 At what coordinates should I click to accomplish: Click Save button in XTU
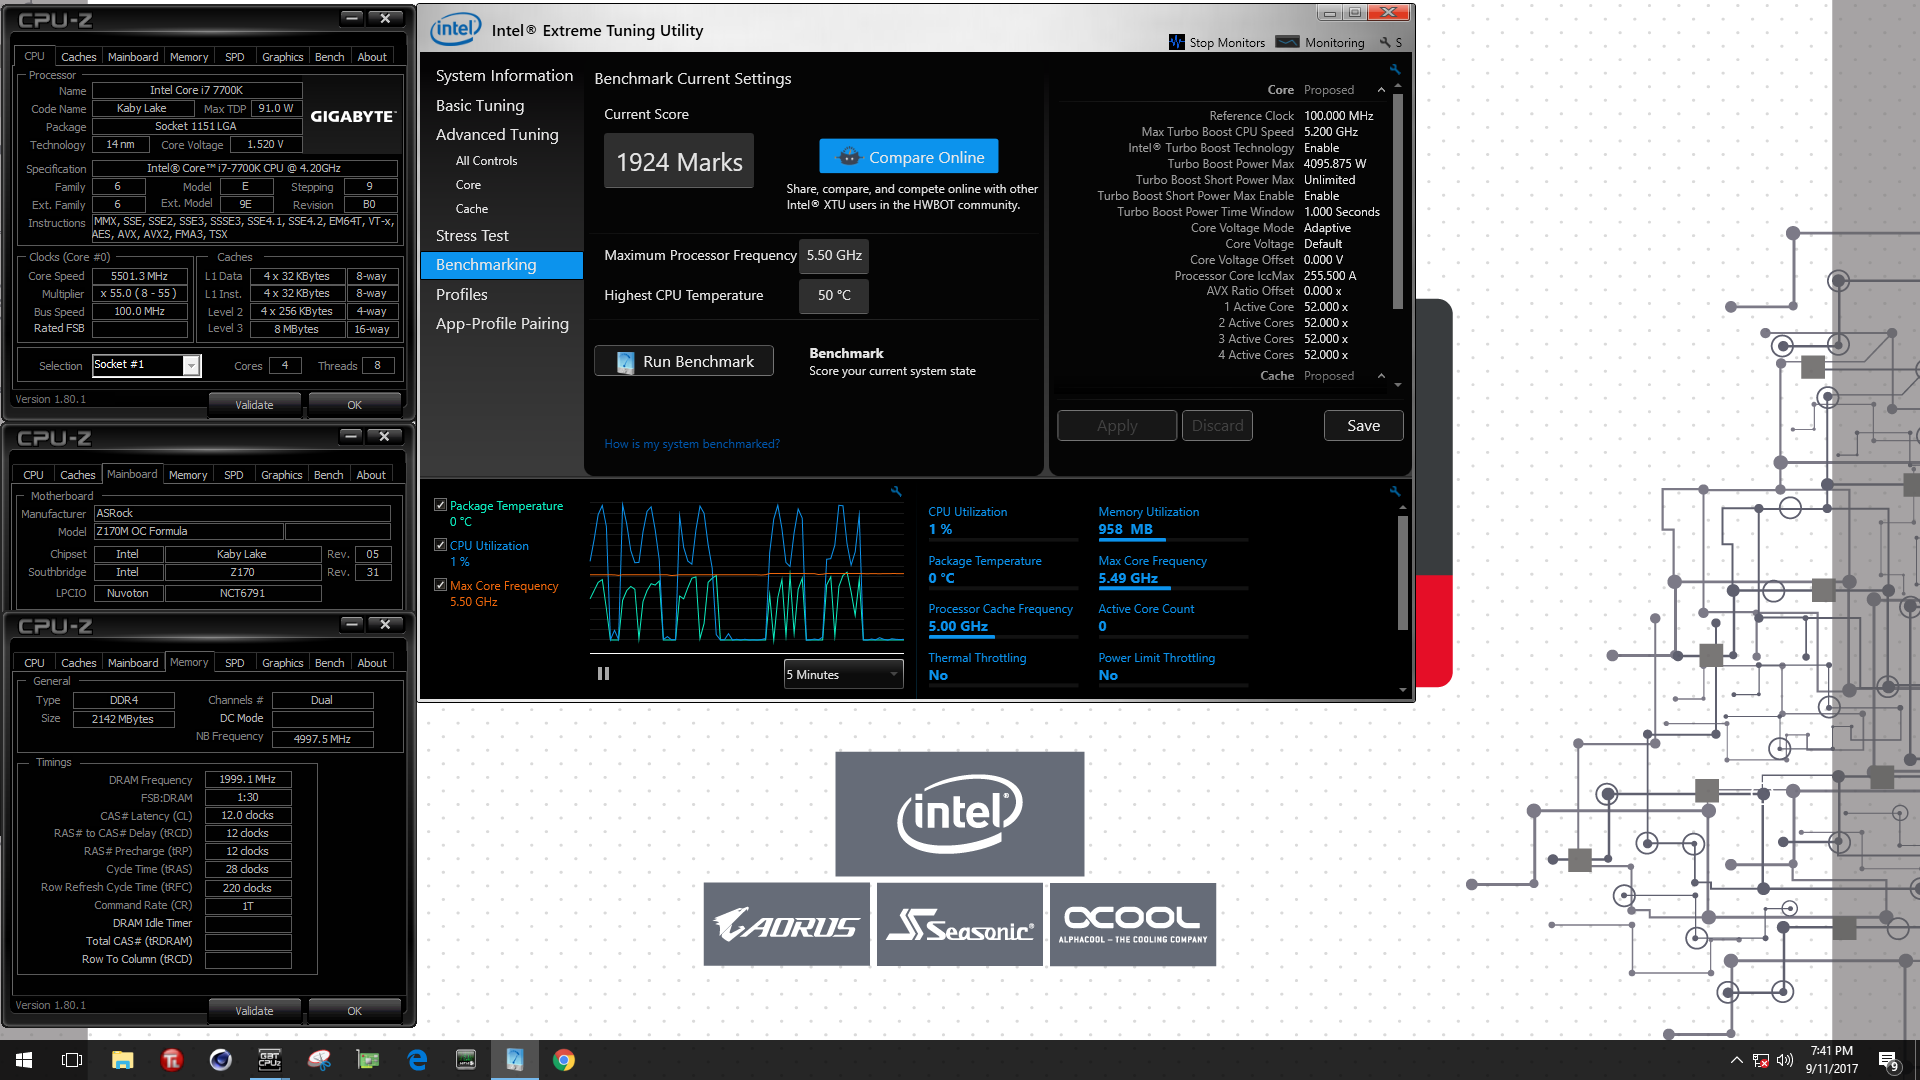click(x=1363, y=426)
